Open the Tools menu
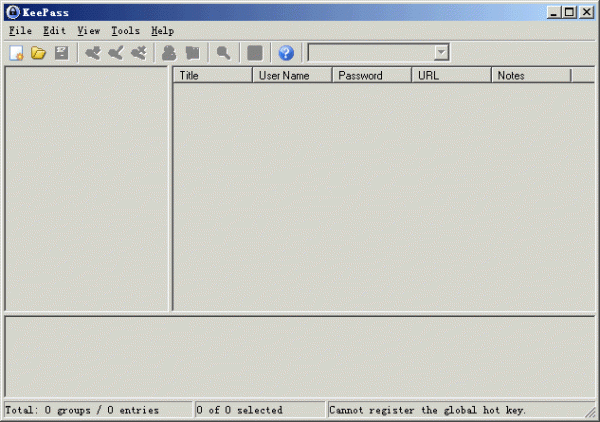The height and width of the screenshot is (422, 600). point(126,31)
